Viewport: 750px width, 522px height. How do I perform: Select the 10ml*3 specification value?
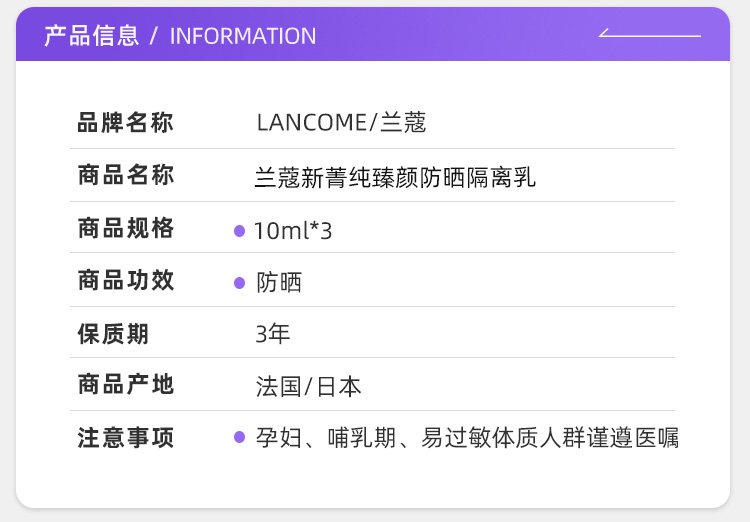[x=293, y=231]
